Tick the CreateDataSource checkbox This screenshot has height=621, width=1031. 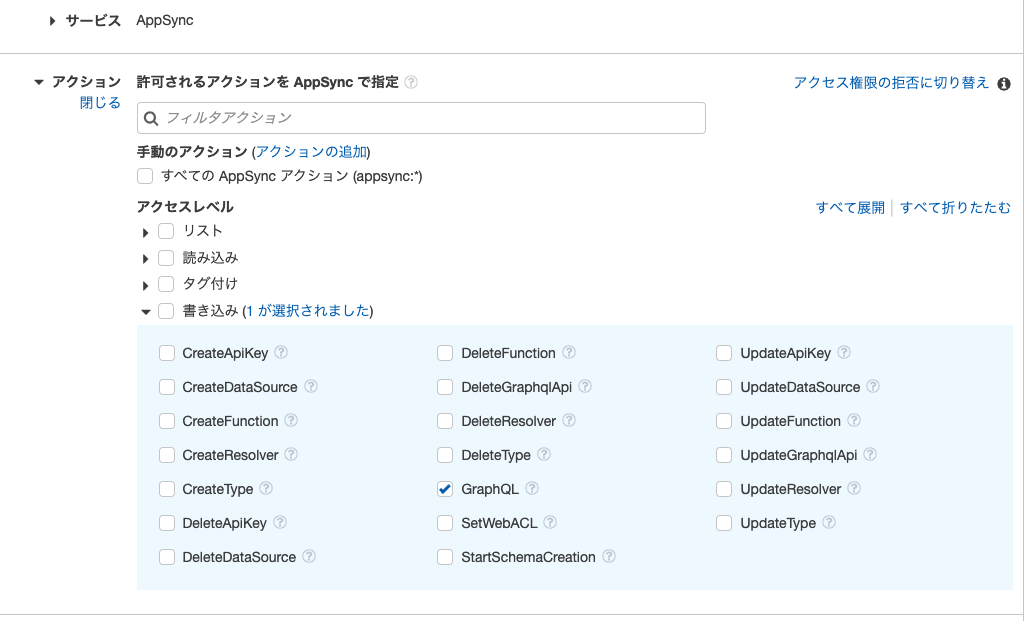tap(167, 387)
